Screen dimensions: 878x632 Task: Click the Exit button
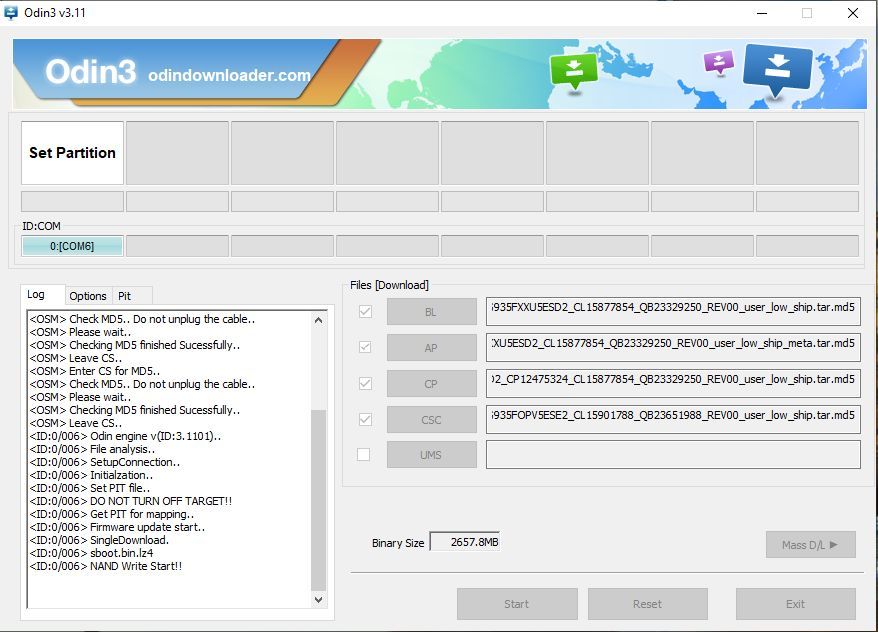click(795, 604)
